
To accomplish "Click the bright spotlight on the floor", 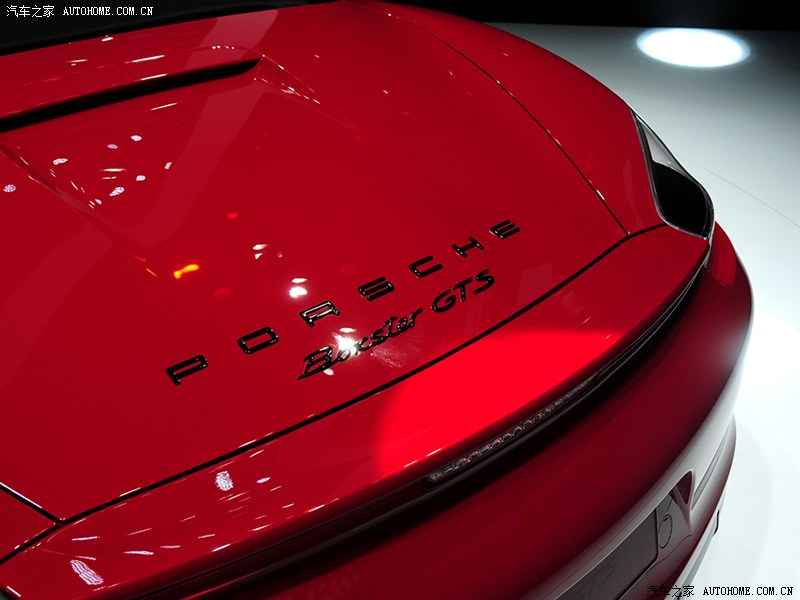I will click(692, 47).
